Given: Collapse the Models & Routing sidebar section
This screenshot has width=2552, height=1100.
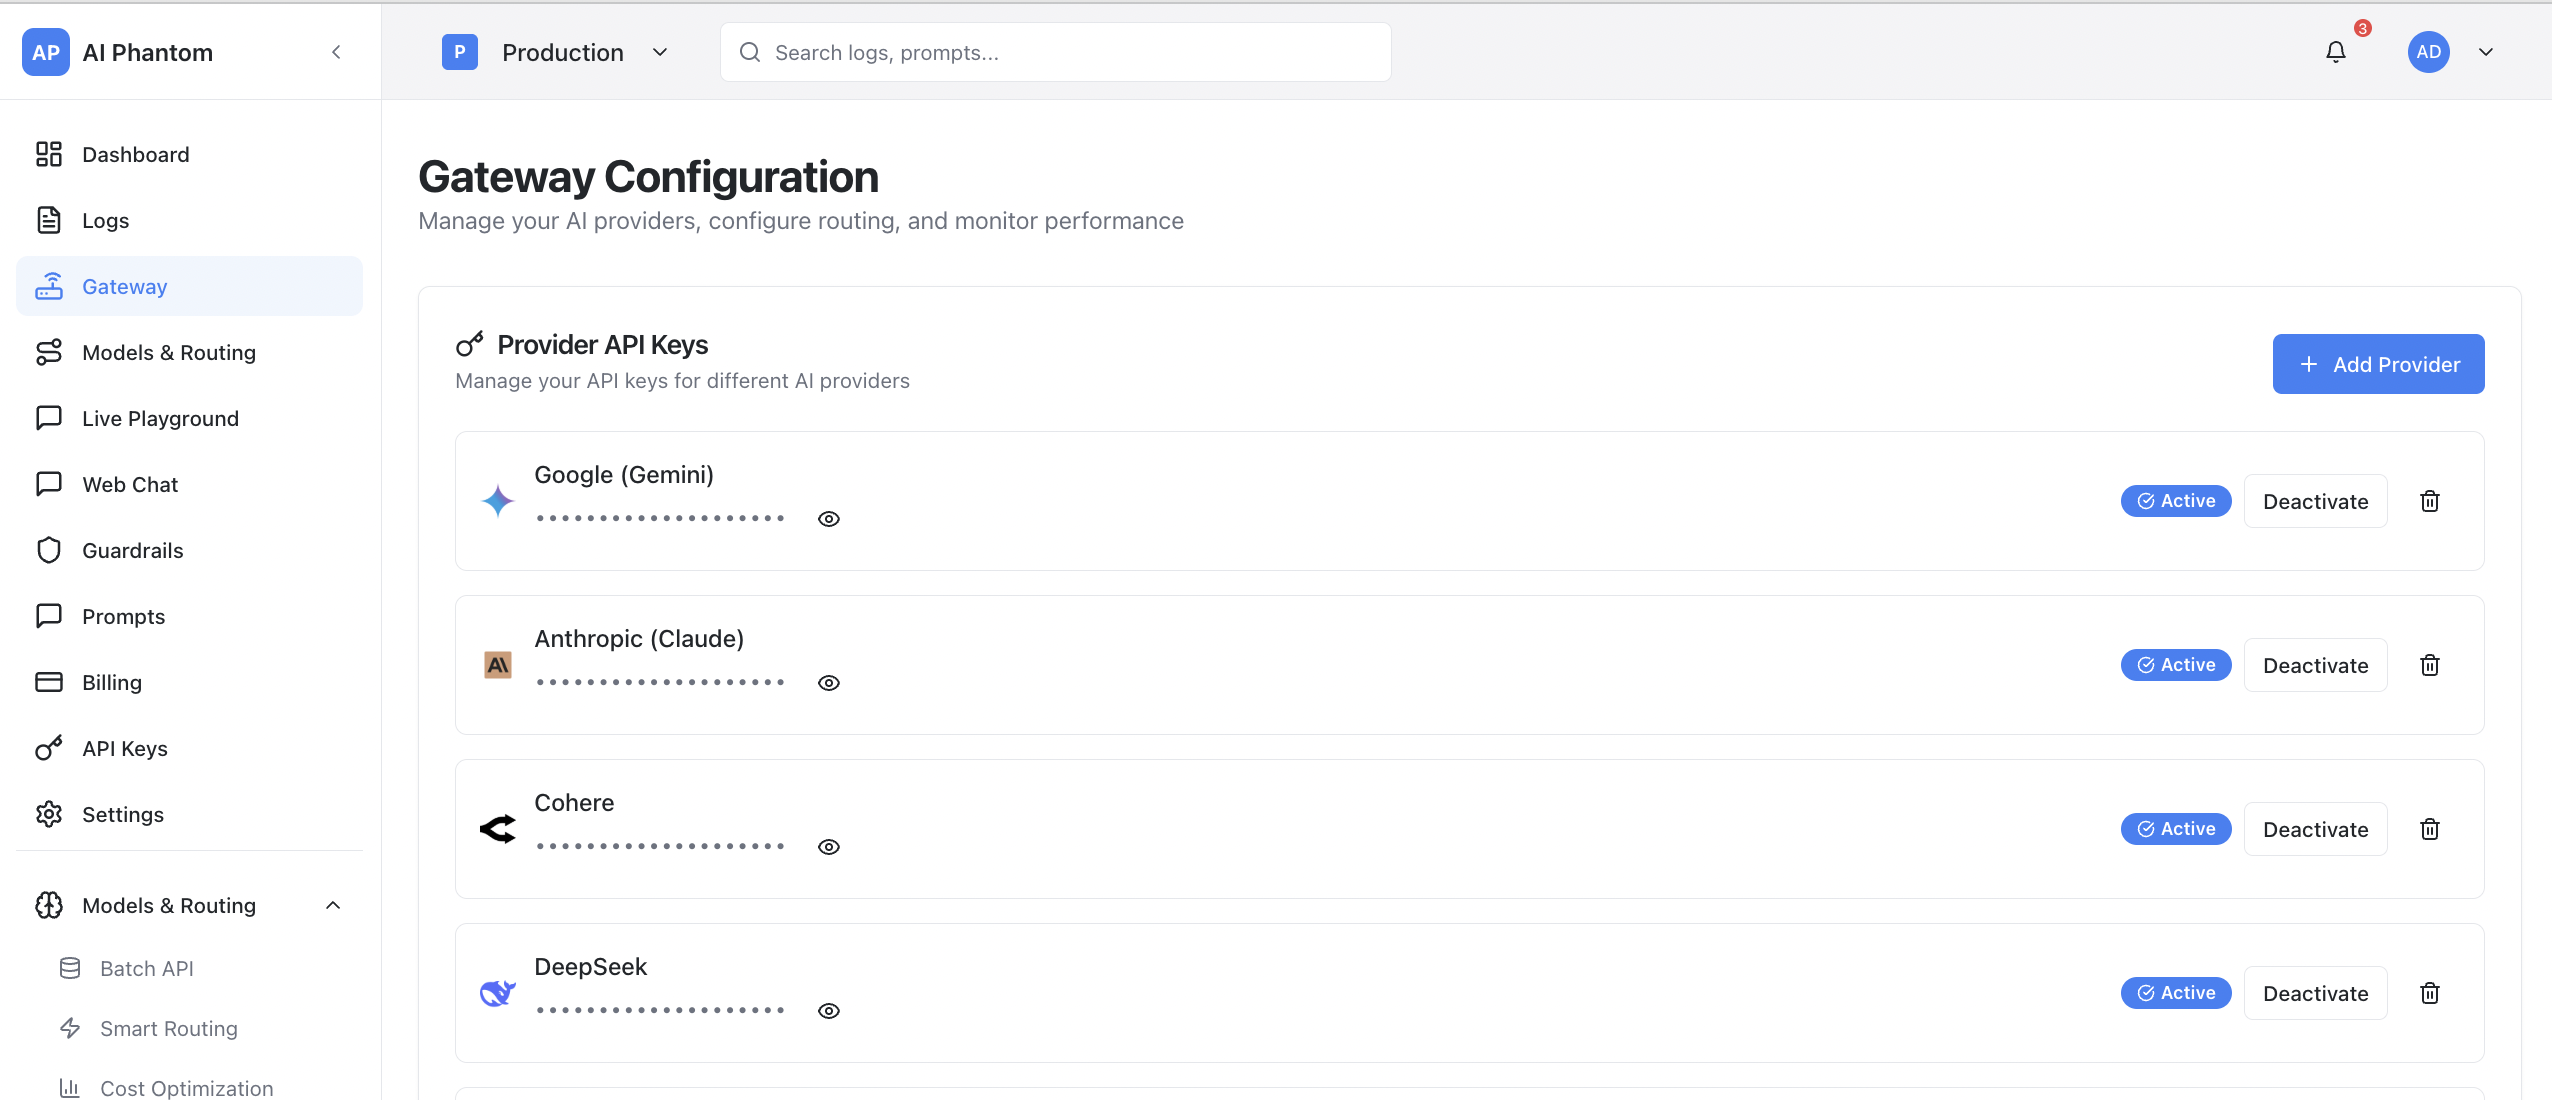Looking at the screenshot, I should [x=333, y=905].
